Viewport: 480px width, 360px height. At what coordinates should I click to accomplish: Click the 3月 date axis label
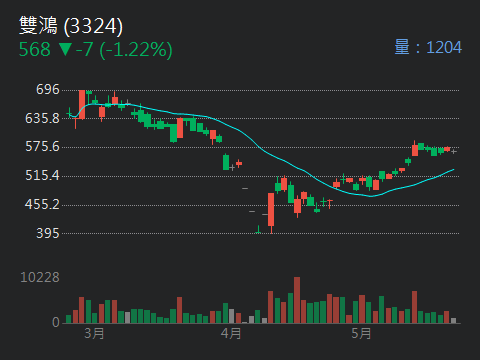coord(94,333)
